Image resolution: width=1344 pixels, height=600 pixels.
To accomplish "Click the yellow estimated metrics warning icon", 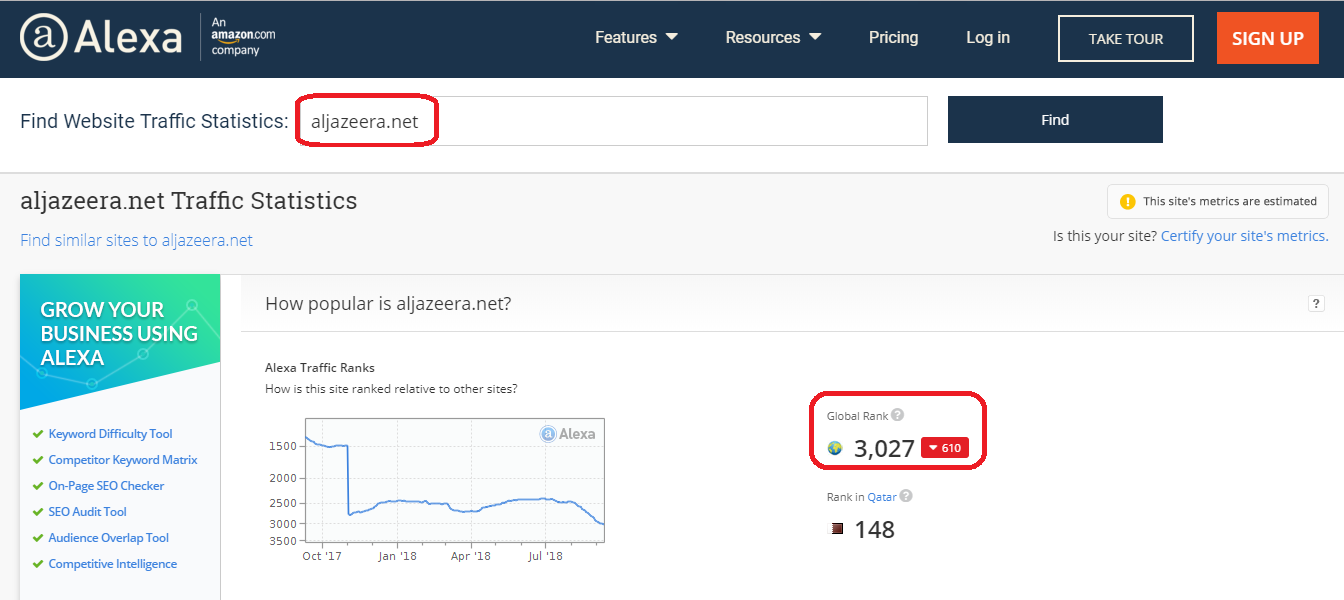I will 1127,201.
